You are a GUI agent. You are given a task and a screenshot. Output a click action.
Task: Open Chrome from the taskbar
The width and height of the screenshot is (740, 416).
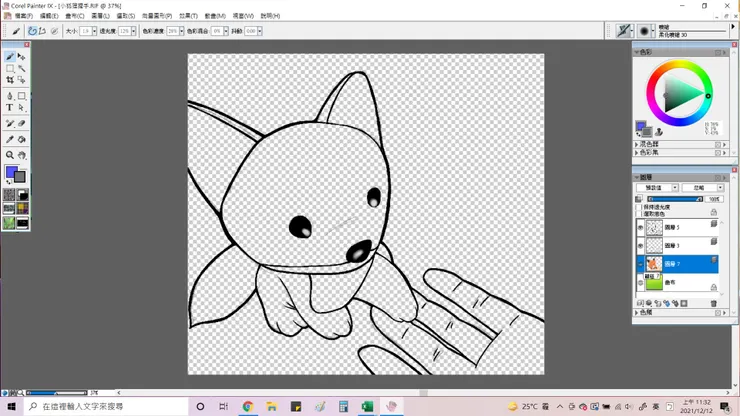[248, 406]
